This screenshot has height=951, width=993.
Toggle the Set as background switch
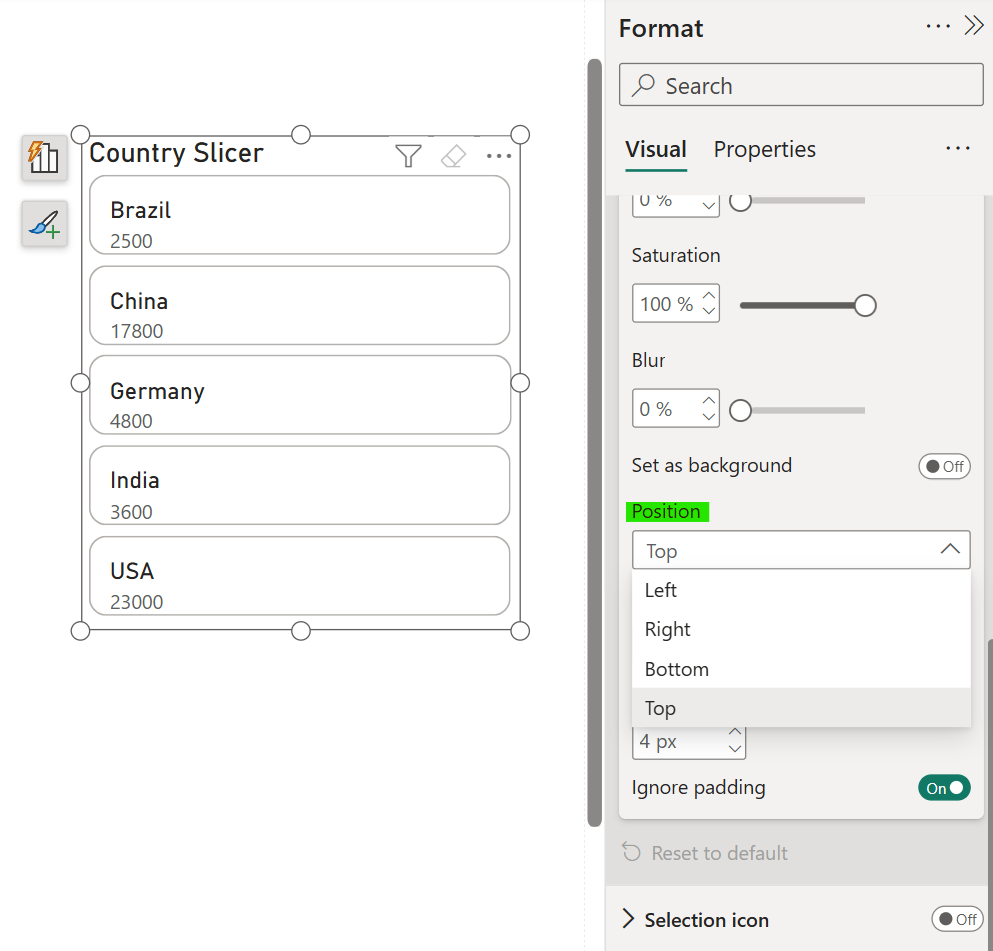(944, 466)
